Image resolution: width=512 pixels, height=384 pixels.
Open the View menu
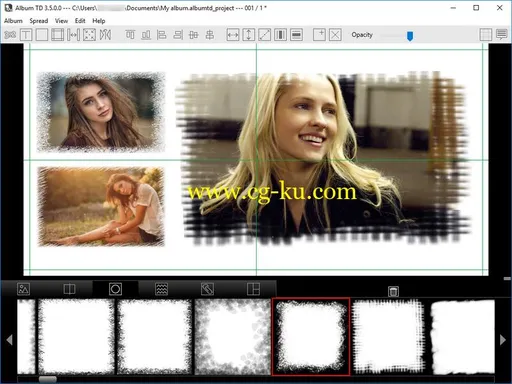point(61,21)
